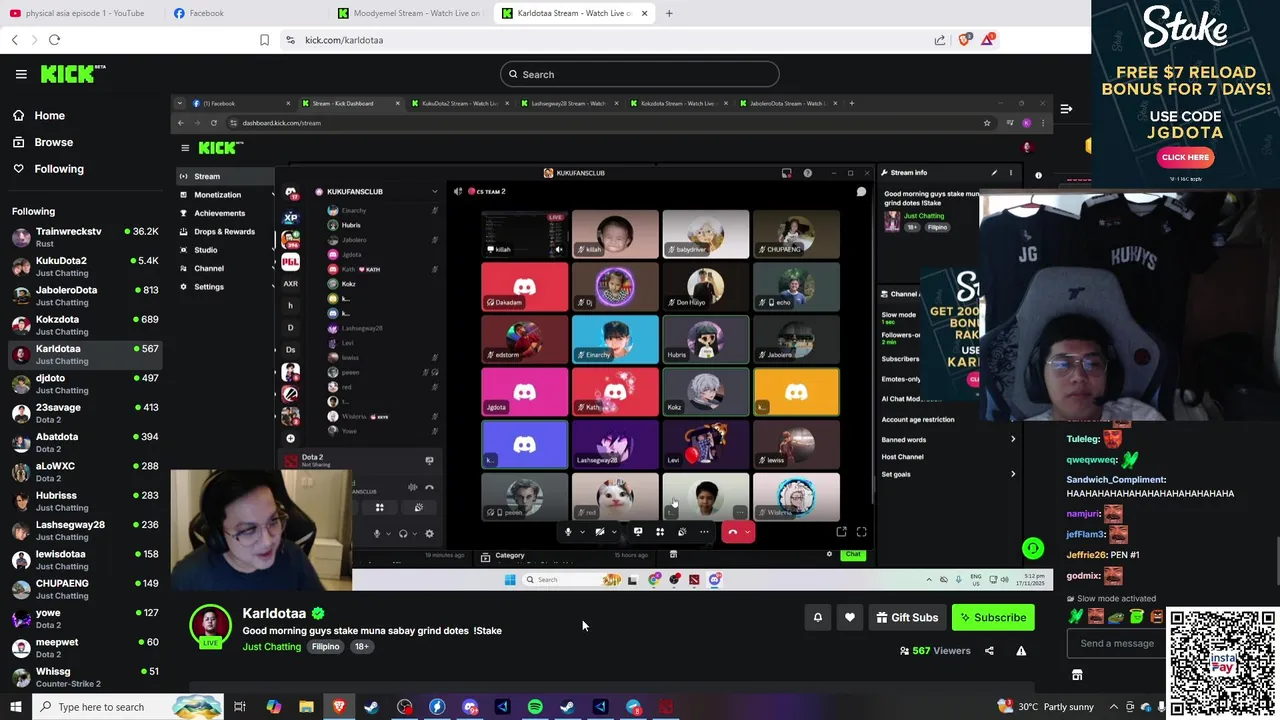Reload the Kick page
The width and height of the screenshot is (1280, 720).
[x=54, y=40]
